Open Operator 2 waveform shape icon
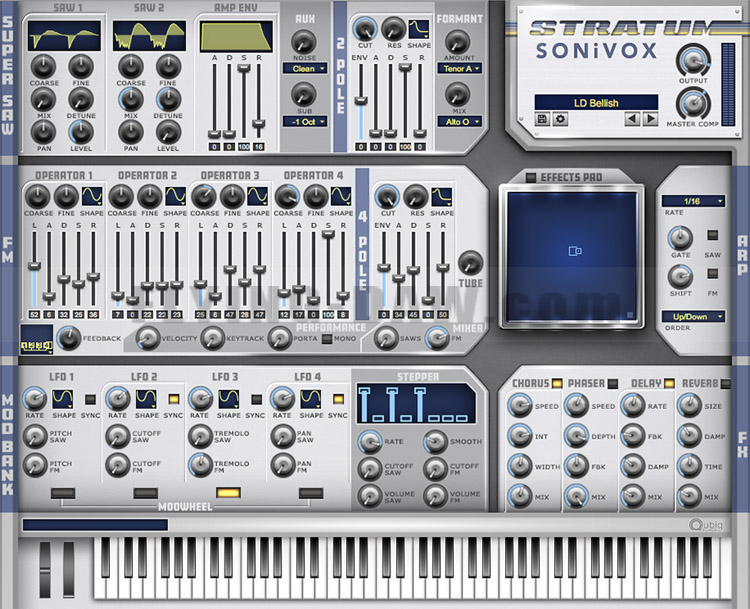 tap(175, 196)
